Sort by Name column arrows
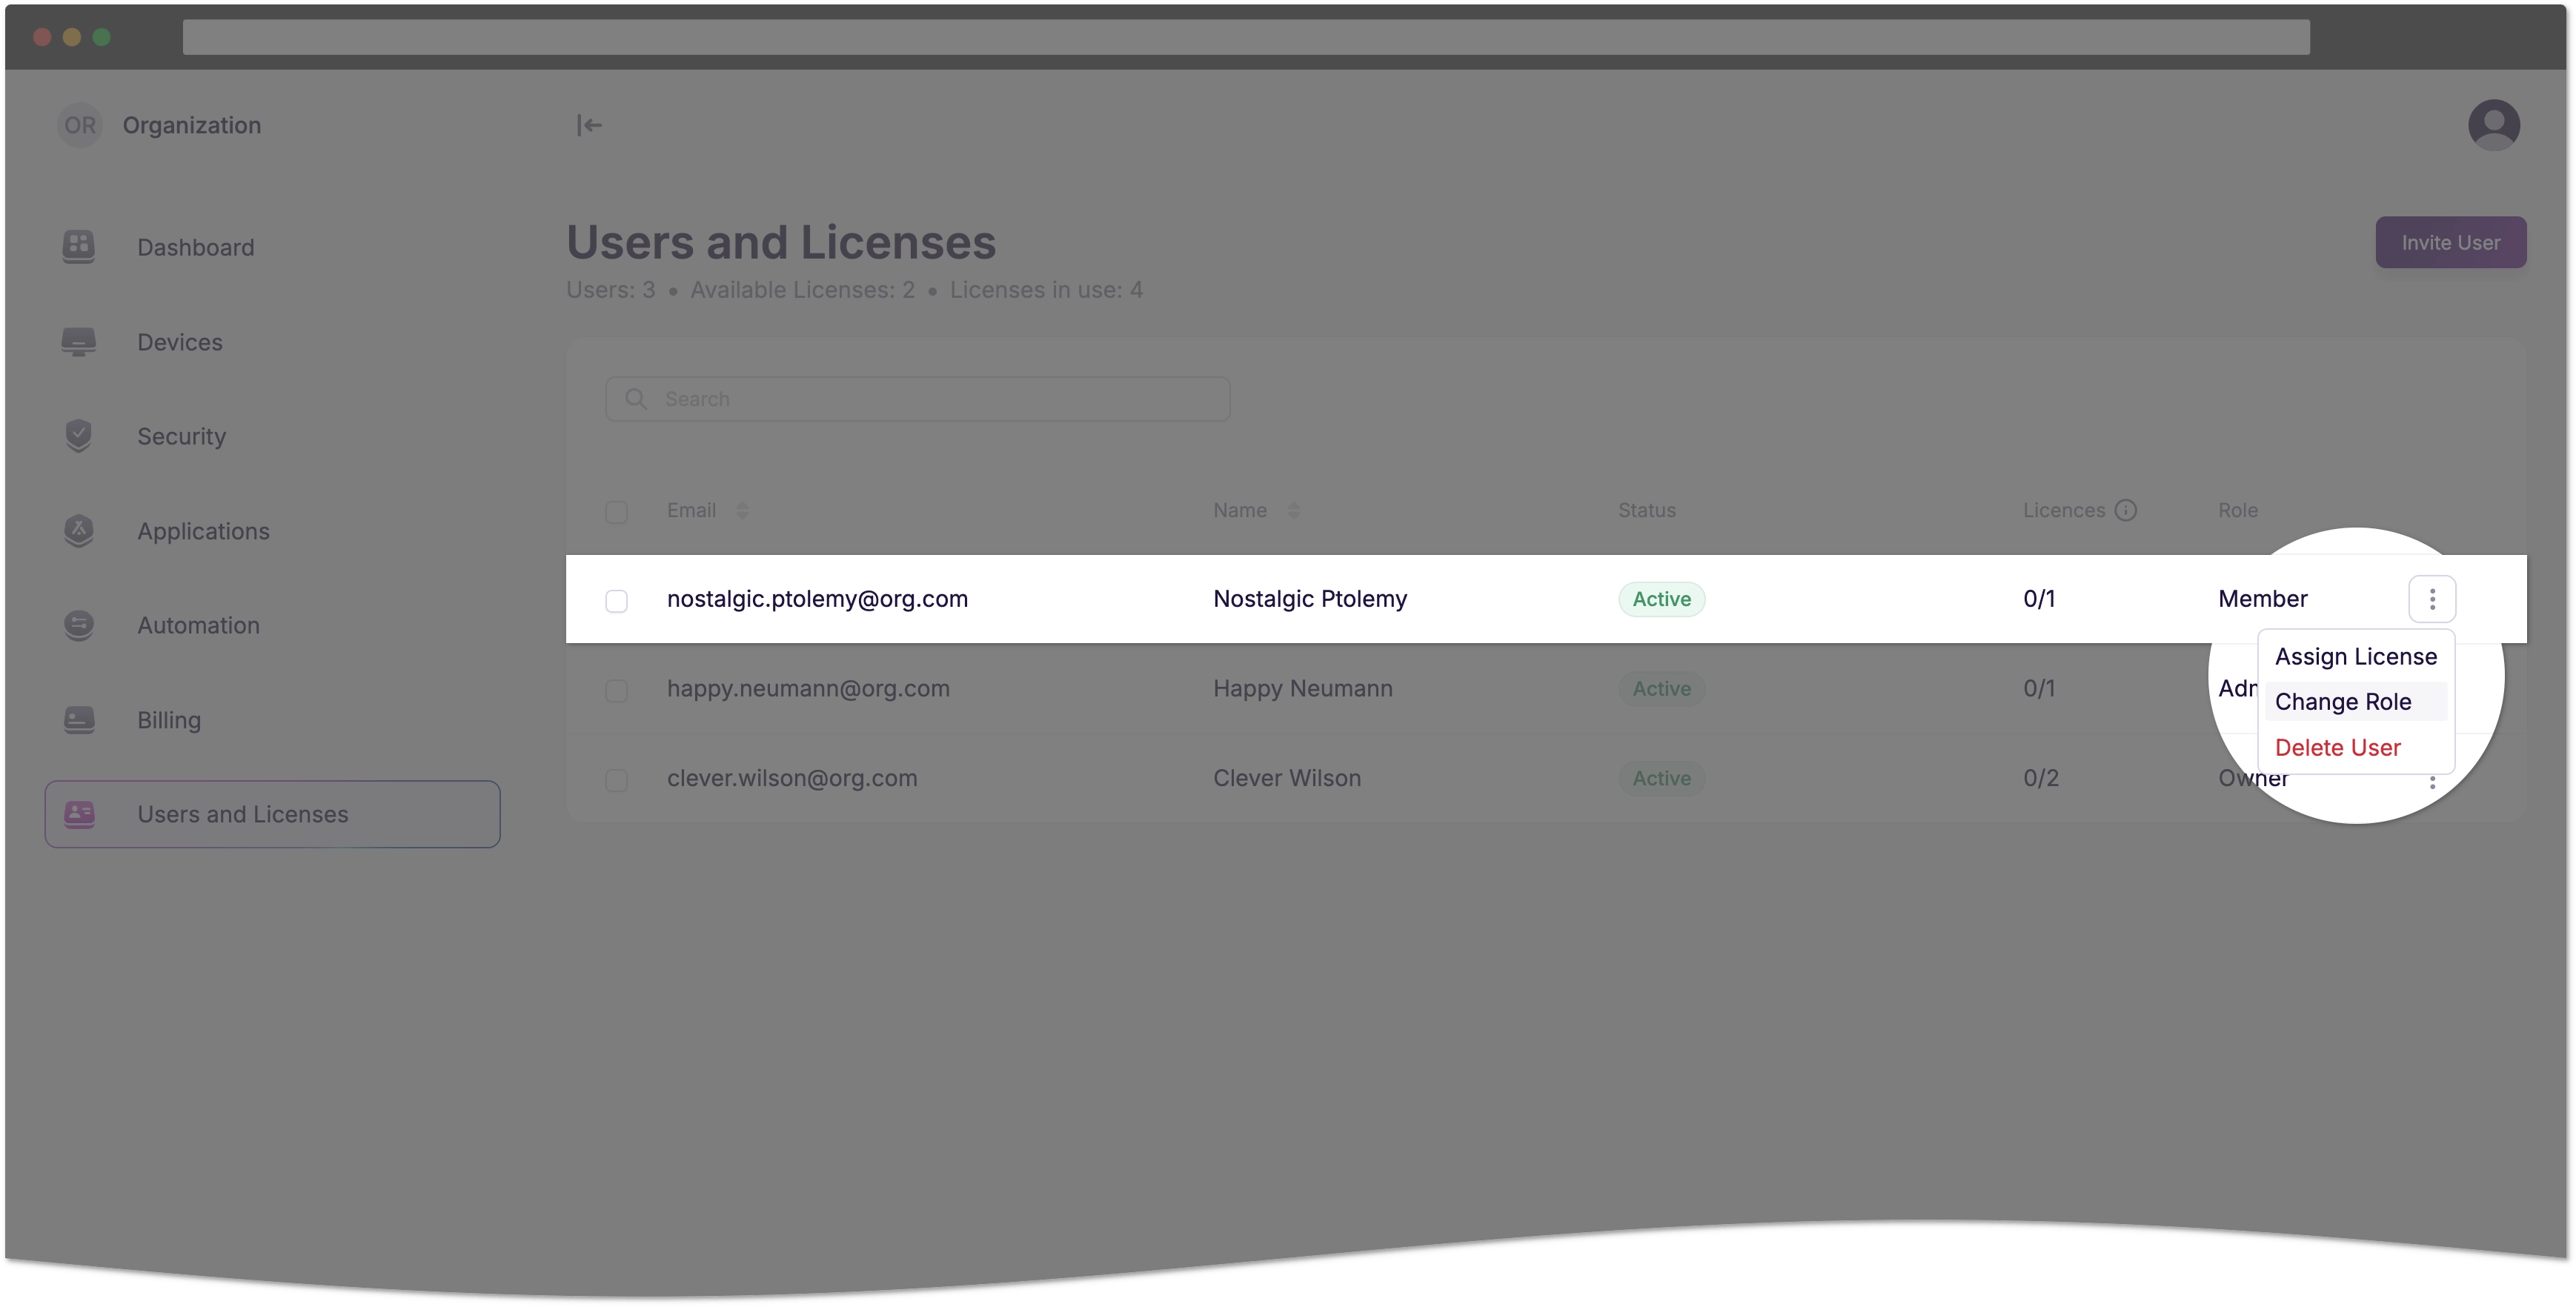Screen dimensions: 2576x1307 1293,510
